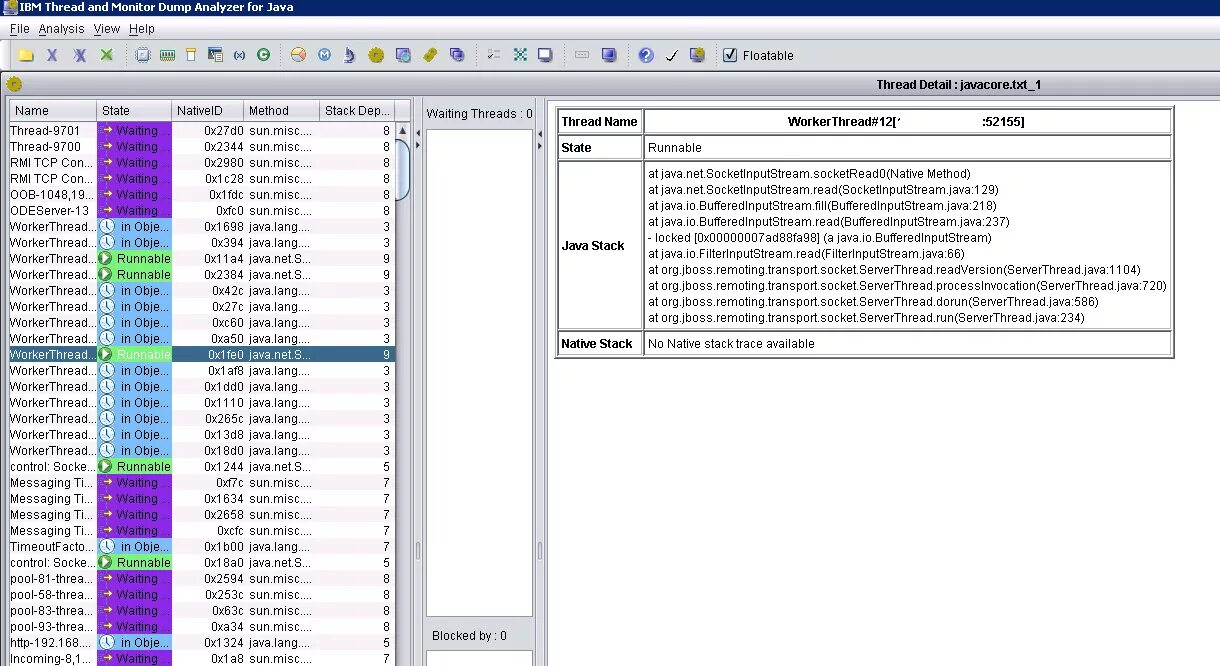Select the pool-58-threa... row
Viewport: 1220px width, 666px height.
pos(202,594)
